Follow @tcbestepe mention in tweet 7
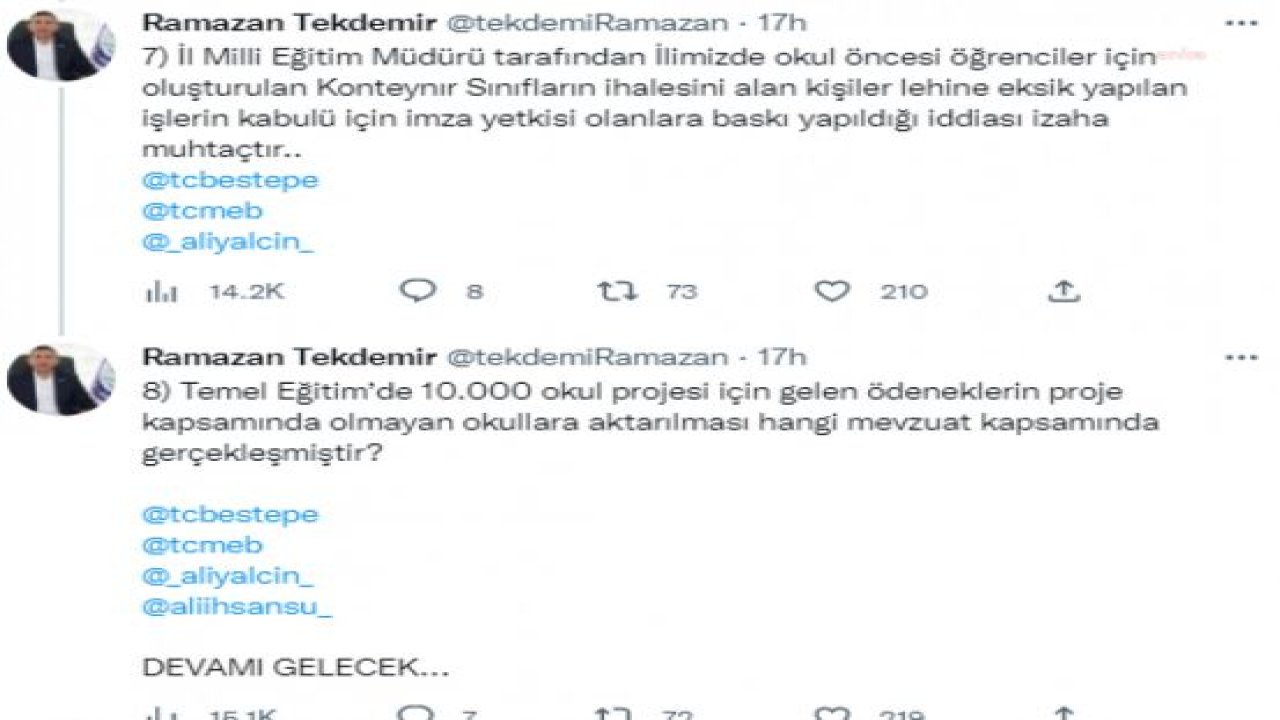The width and height of the screenshot is (1280, 720). [x=231, y=180]
